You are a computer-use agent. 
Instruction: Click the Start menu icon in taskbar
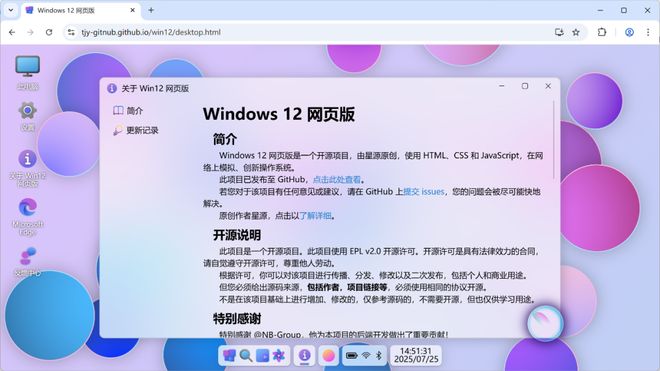point(229,356)
